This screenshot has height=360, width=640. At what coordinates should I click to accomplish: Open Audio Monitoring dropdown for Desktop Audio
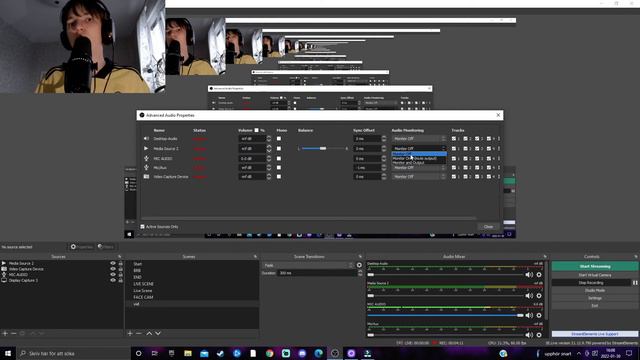pos(419,139)
